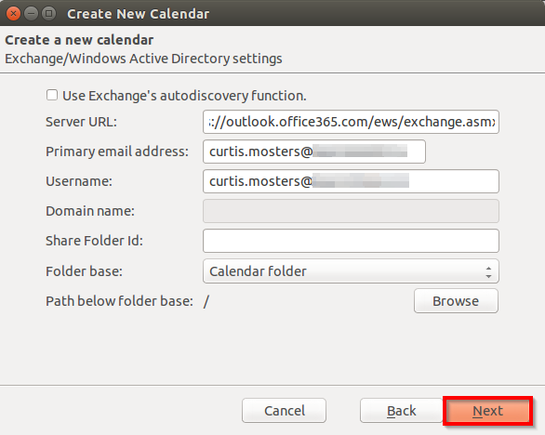This screenshot has height=435, width=545.
Task: Open the Folder base dropdown
Action: 351,271
